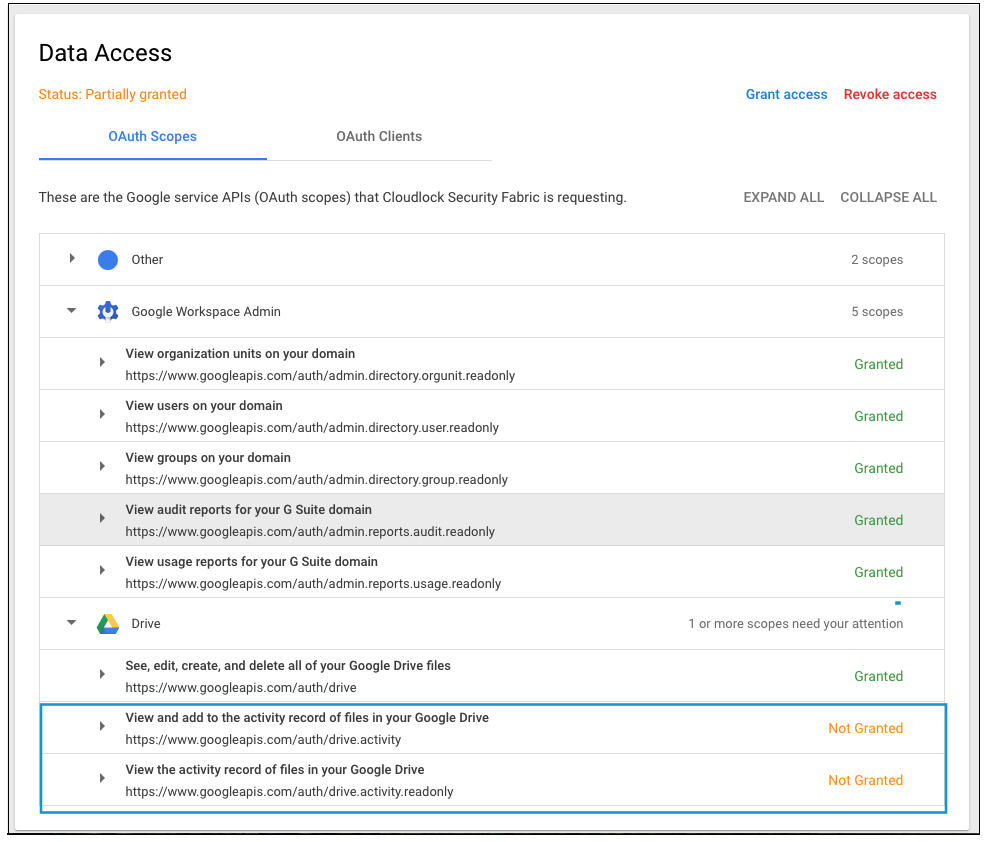The width and height of the screenshot is (984, 842).
Task: Click the Data Access heading
Action: click(105, 53)
